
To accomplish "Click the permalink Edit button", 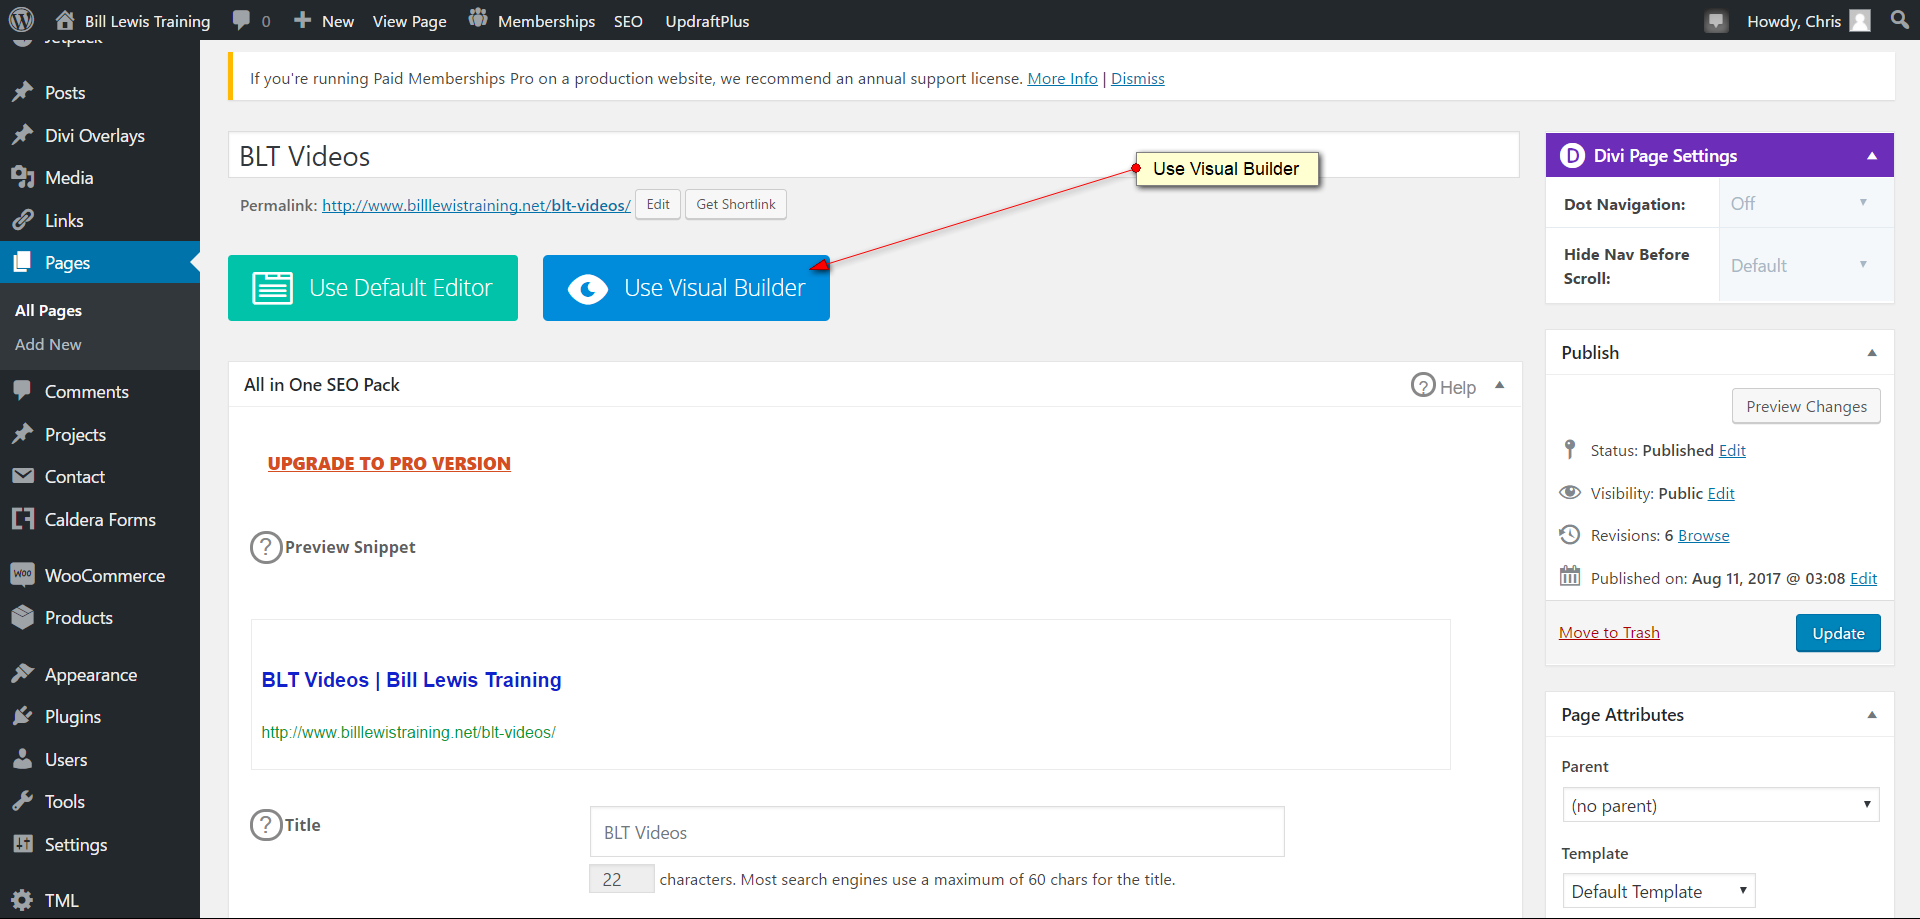I will [658, 204].
